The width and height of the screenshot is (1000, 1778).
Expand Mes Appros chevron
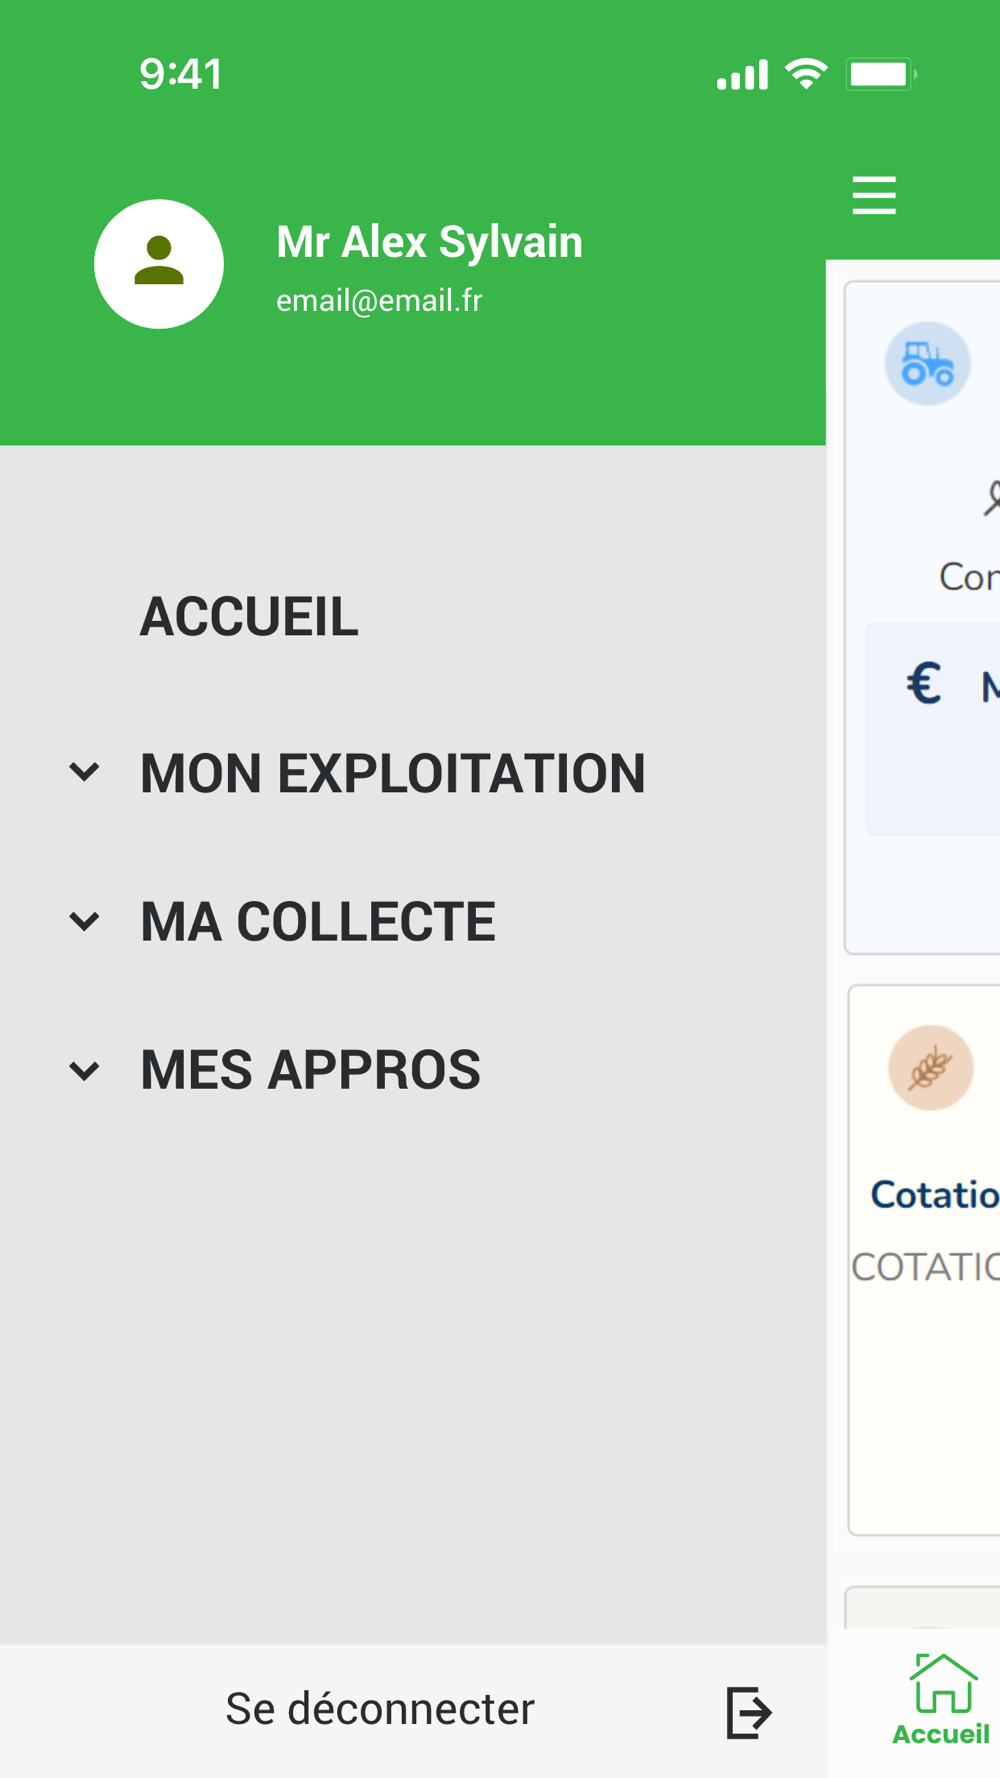point(85,1071)
